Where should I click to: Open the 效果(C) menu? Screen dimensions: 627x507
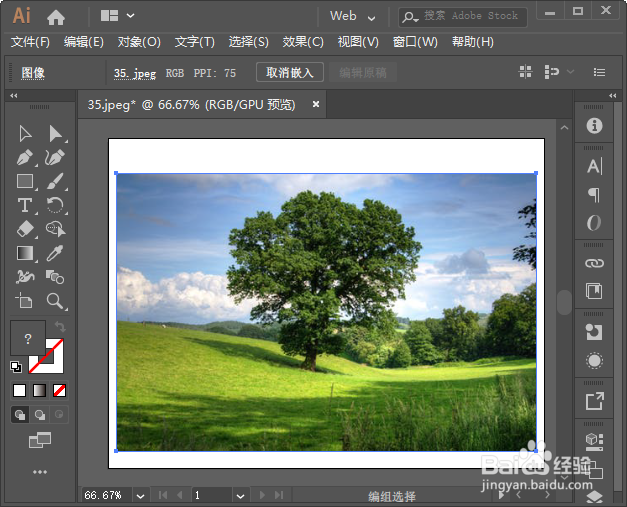coord(303,42)
